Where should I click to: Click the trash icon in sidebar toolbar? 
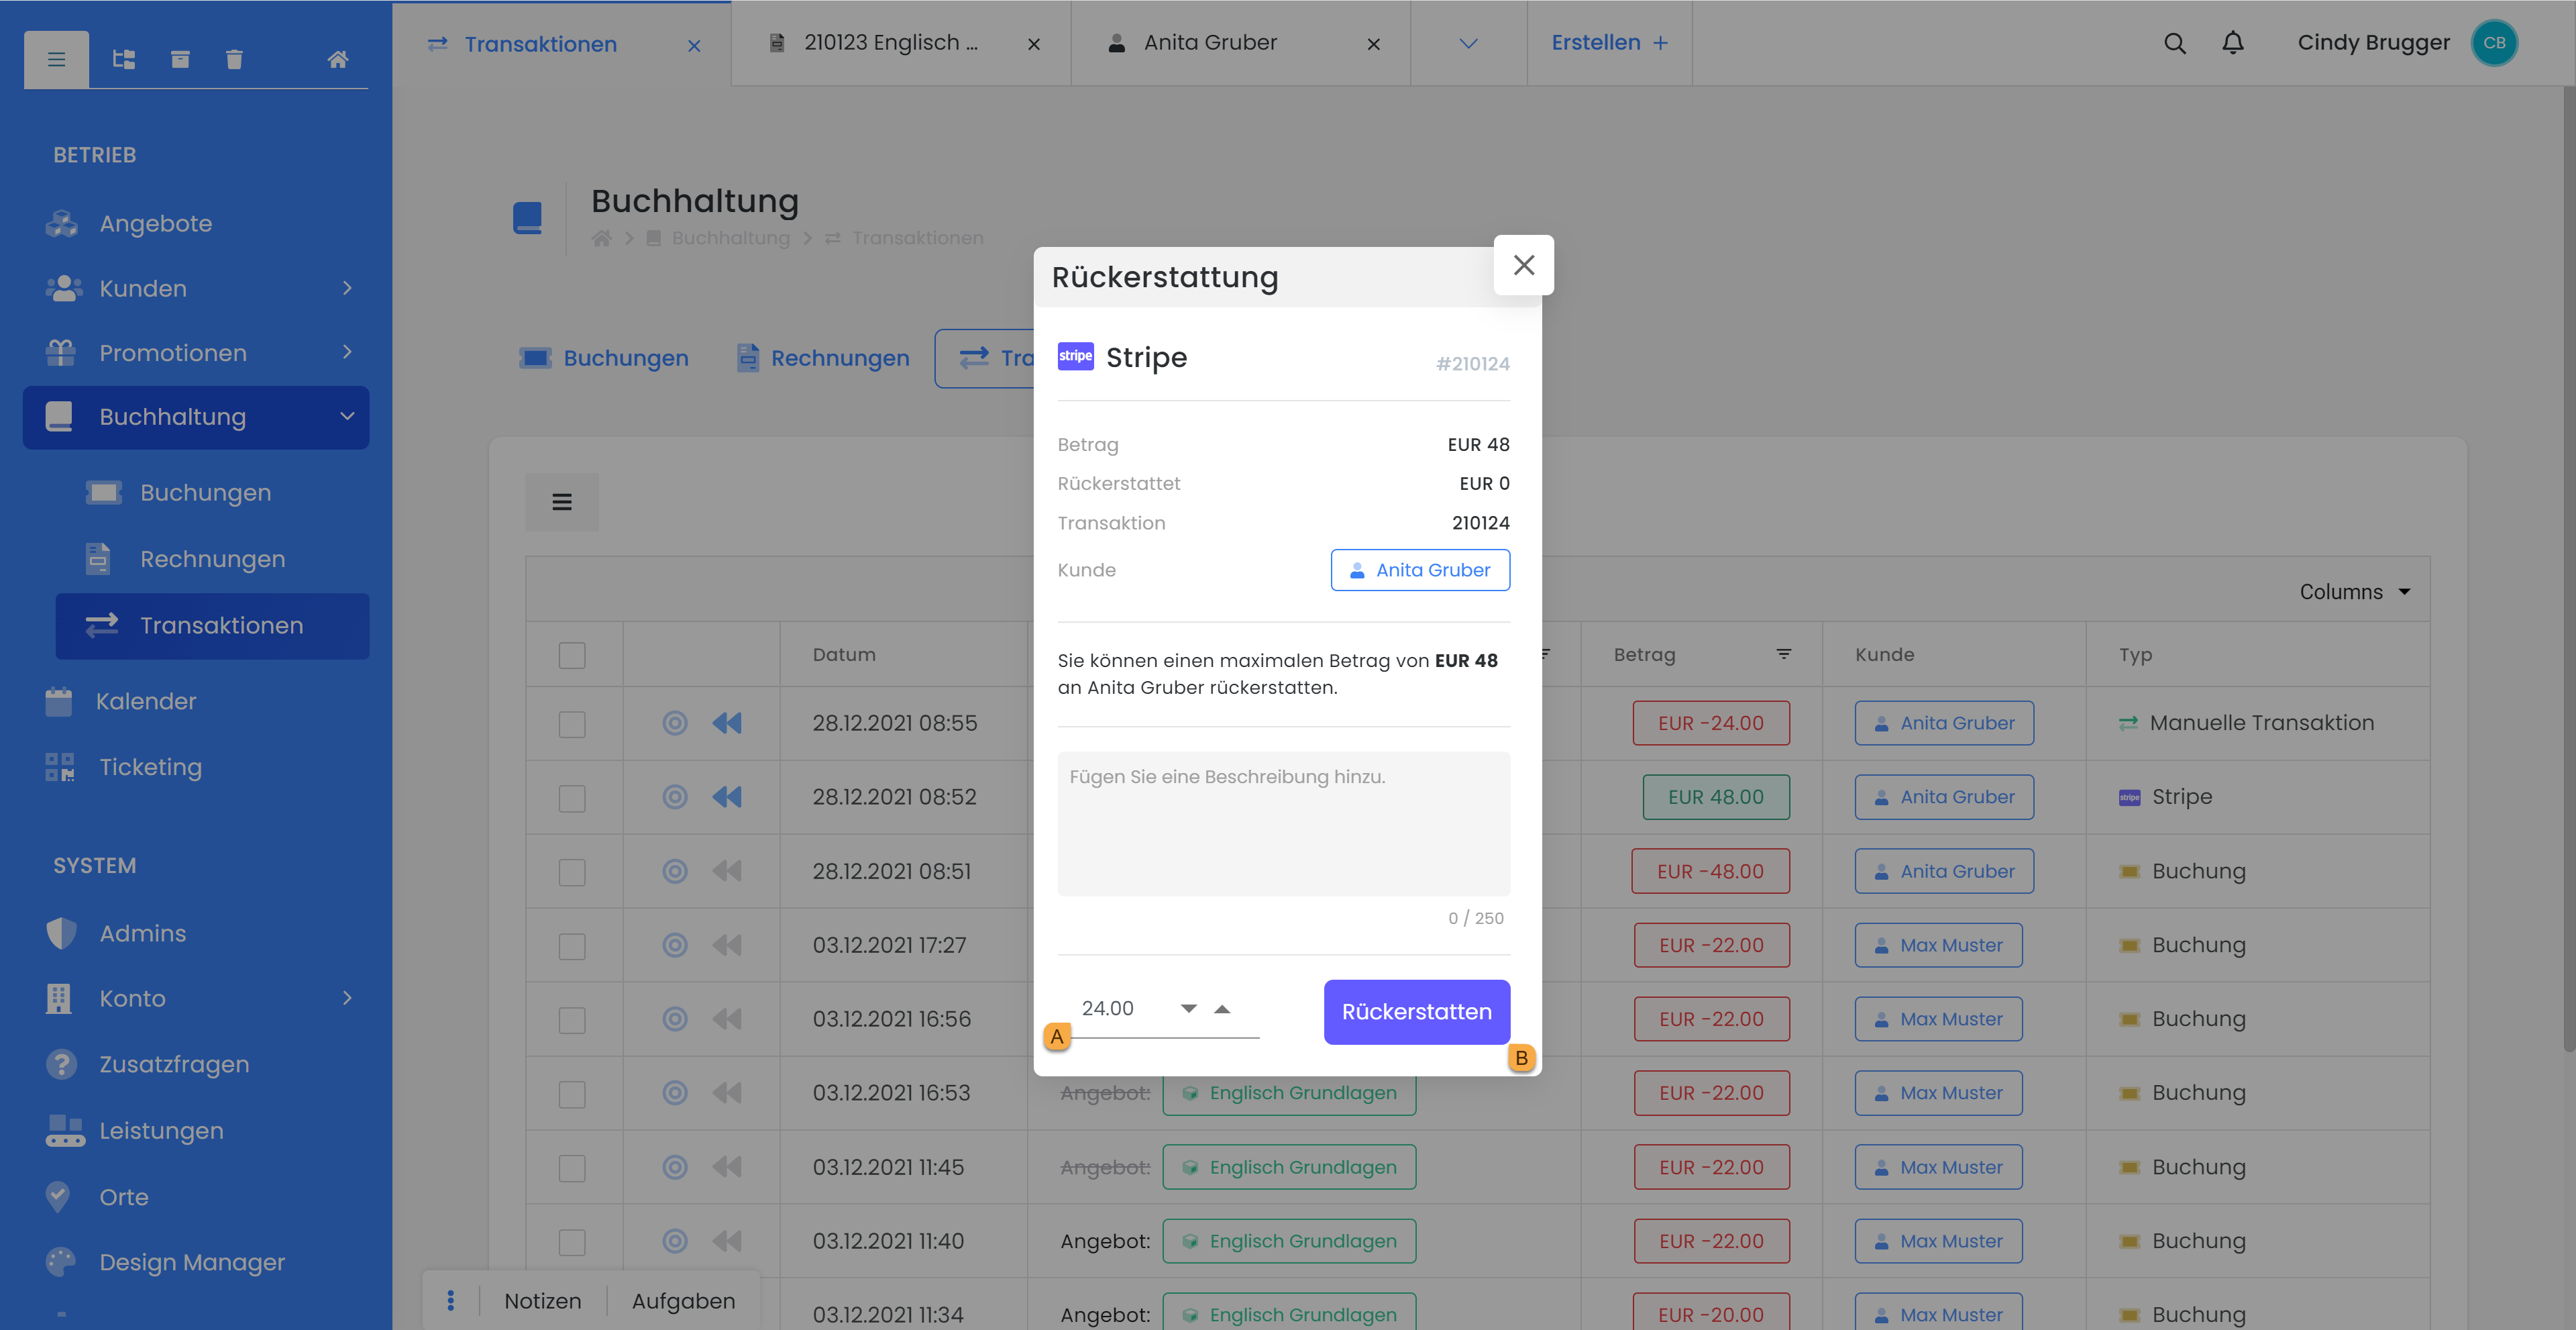(x=234, y=59)
